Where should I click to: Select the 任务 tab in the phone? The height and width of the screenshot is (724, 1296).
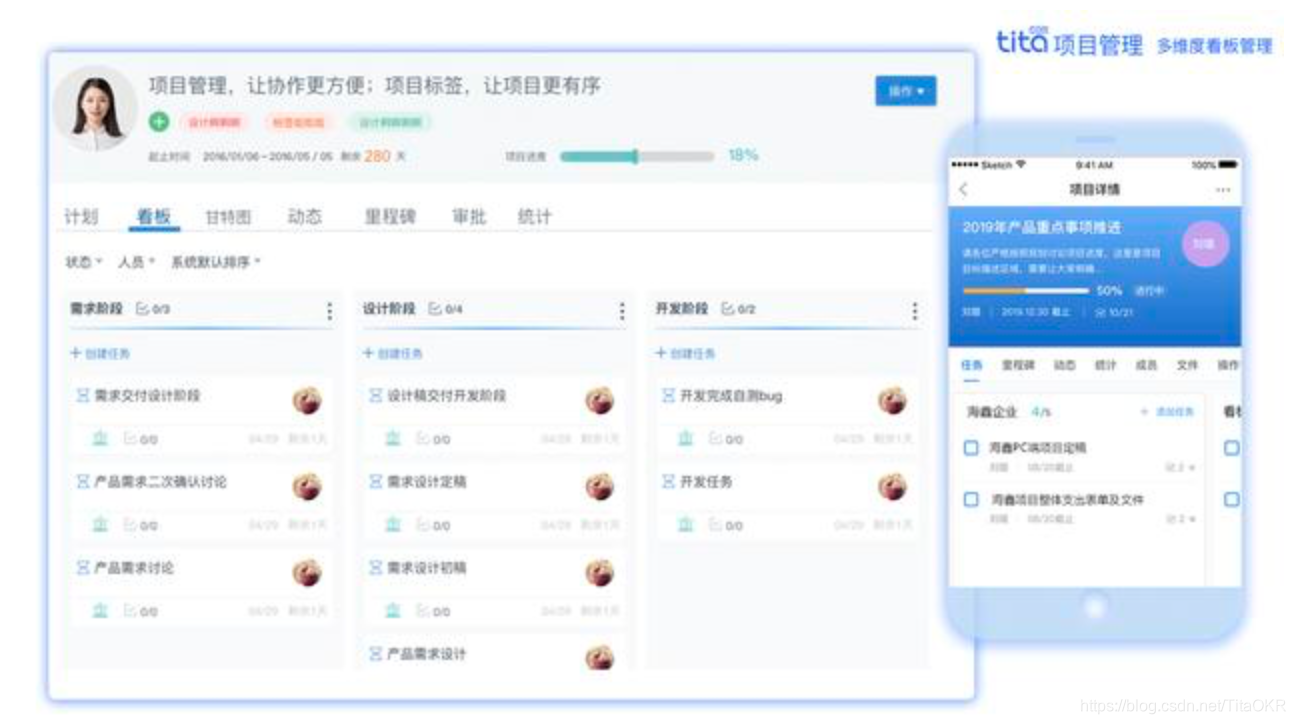pos(971,365)
